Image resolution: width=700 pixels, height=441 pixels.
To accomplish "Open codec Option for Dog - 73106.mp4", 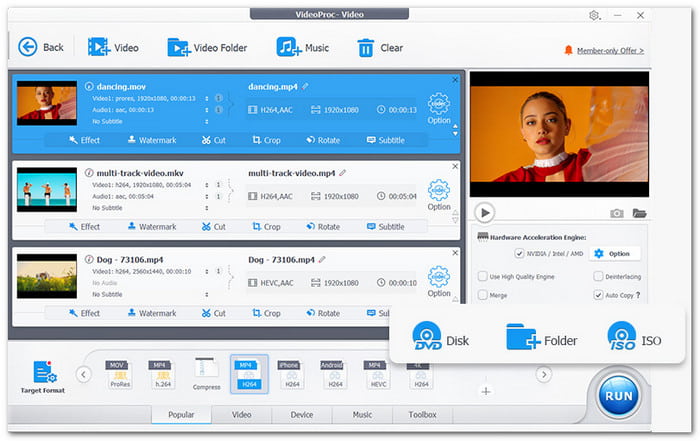I will [x=439, y=282].
